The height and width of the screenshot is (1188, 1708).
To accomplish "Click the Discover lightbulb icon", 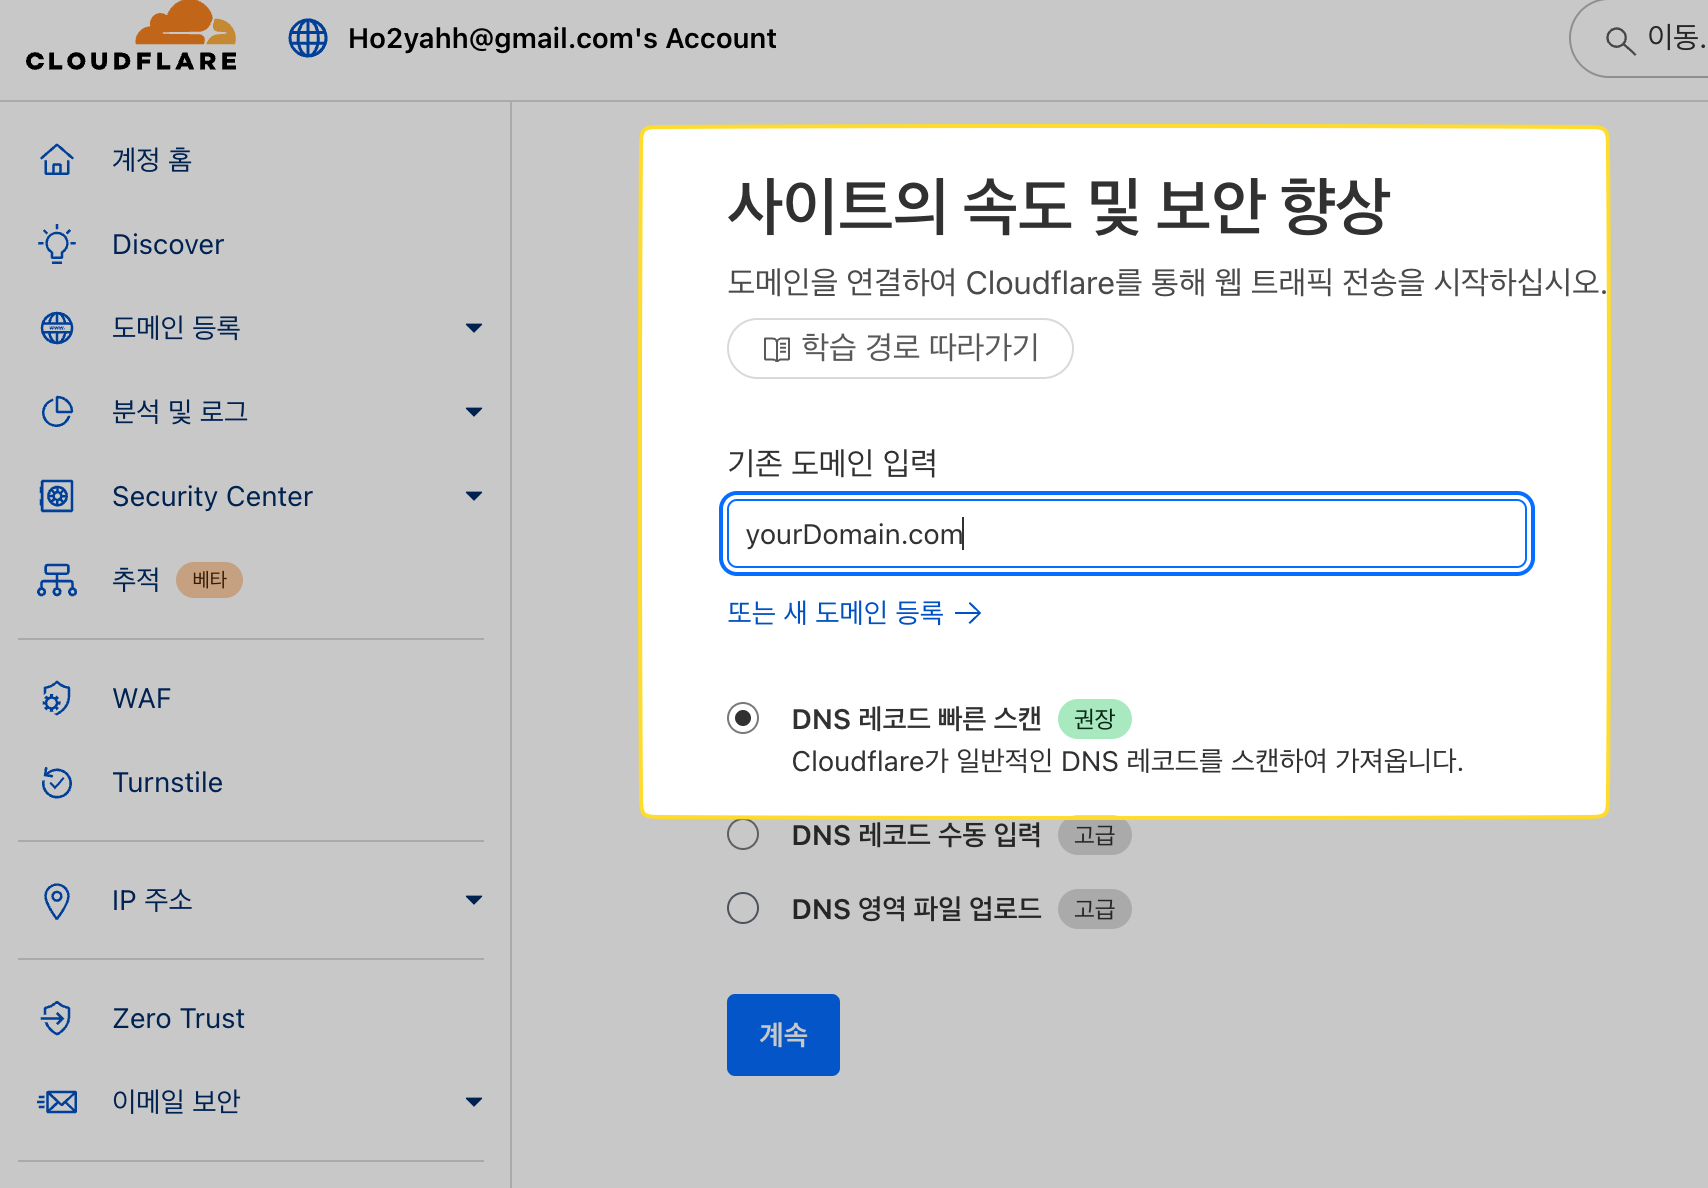I will coord(57,244).
